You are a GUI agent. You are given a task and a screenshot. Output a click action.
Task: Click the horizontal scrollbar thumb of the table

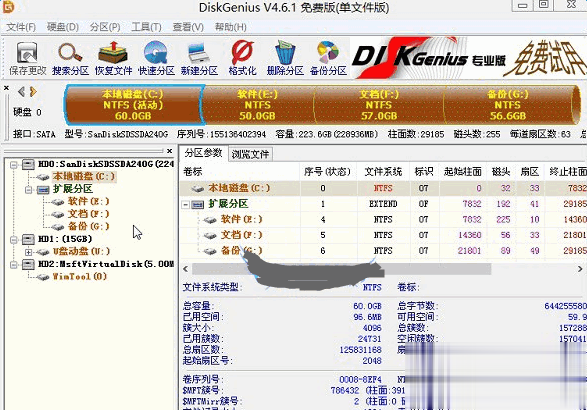341,269
